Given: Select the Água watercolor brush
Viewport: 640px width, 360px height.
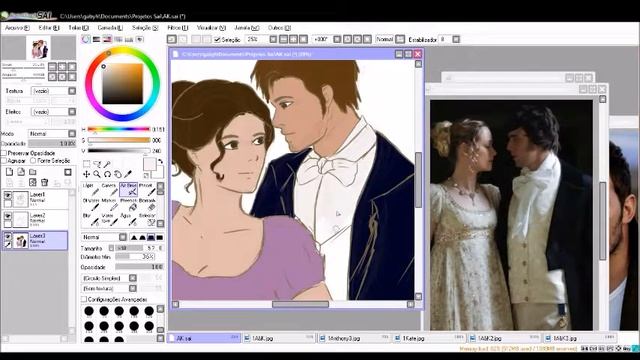Looking at the screenshot, I should pos(128,220).
